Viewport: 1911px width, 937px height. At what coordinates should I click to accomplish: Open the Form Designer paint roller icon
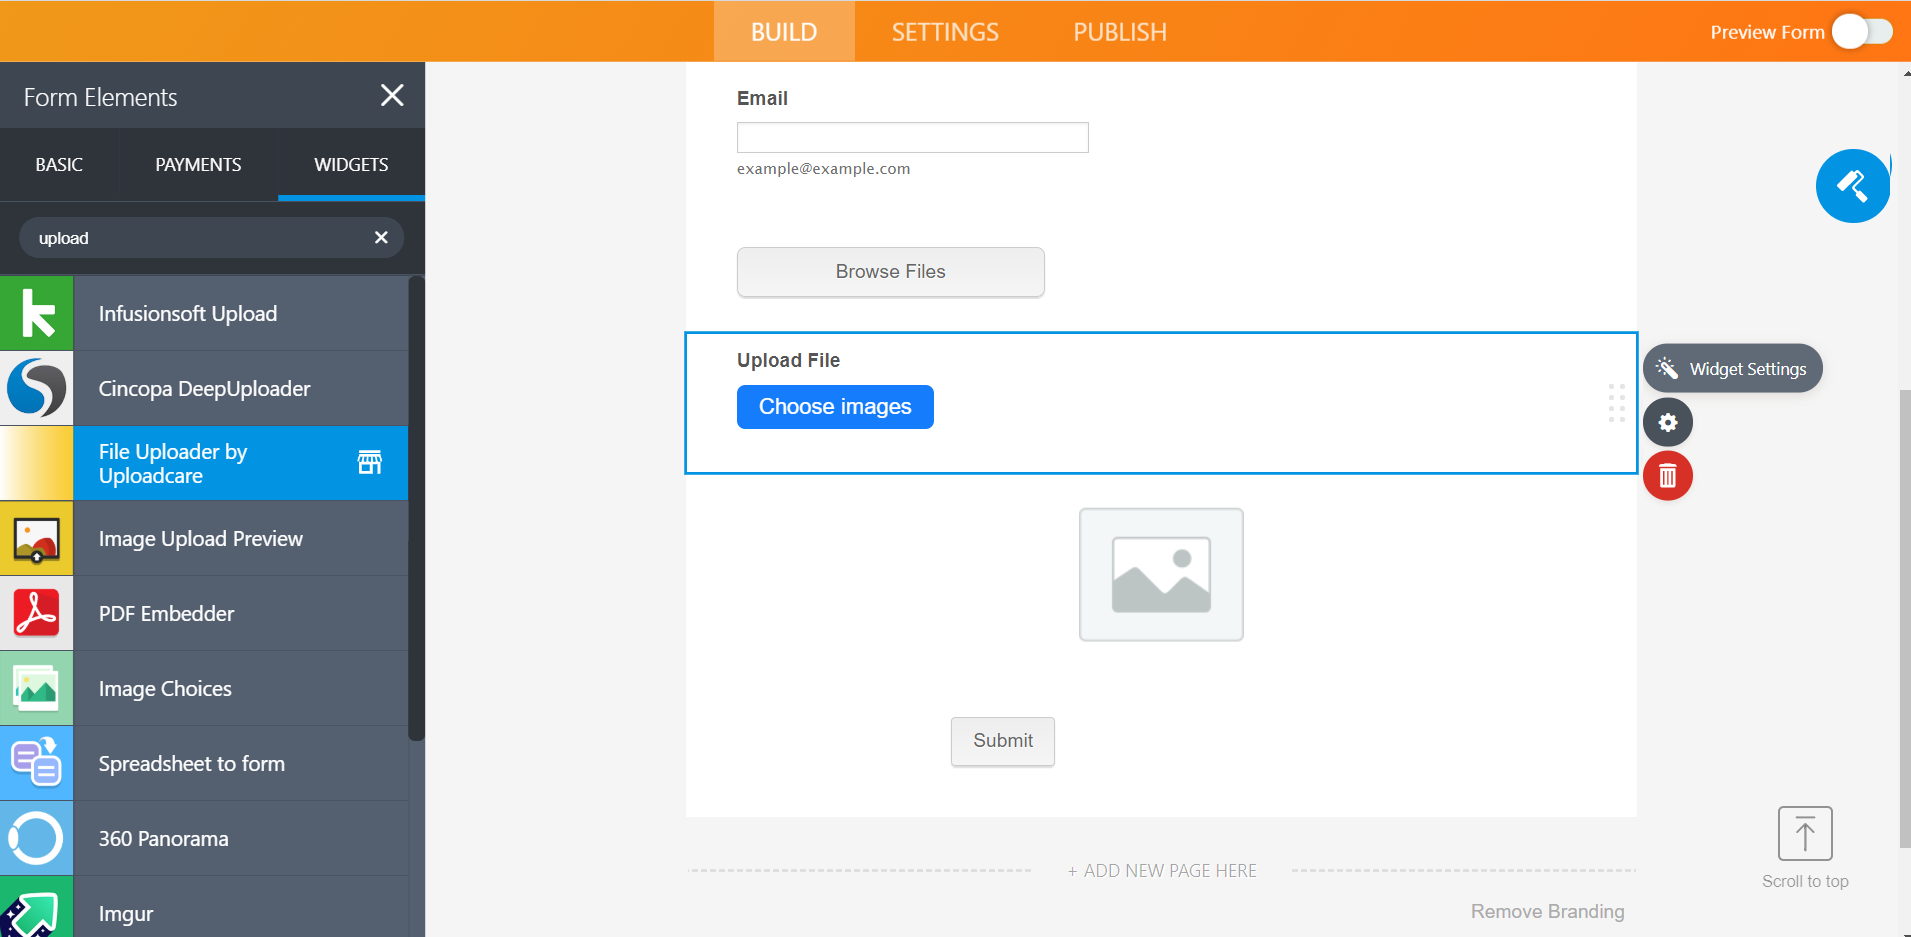[x=1852, y=185]
